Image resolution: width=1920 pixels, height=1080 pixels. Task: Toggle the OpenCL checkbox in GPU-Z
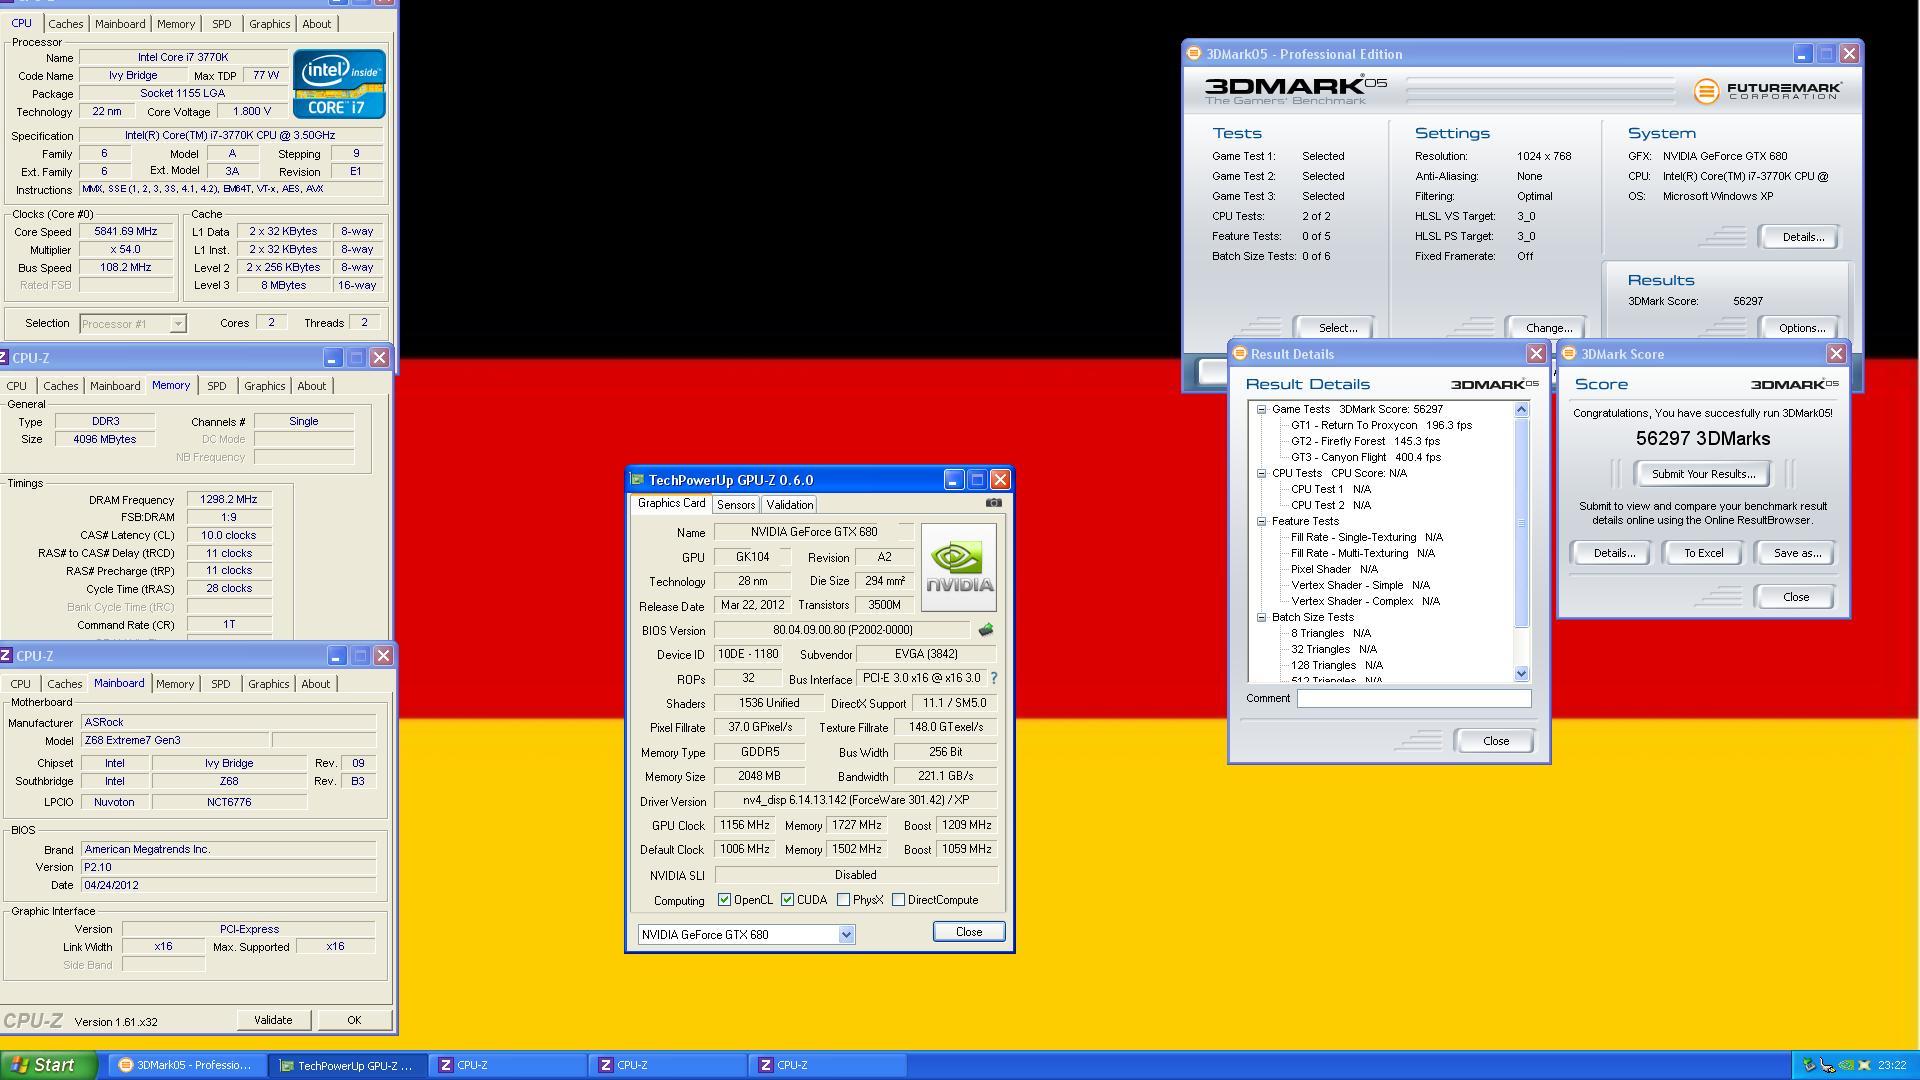tap(724, 900)
